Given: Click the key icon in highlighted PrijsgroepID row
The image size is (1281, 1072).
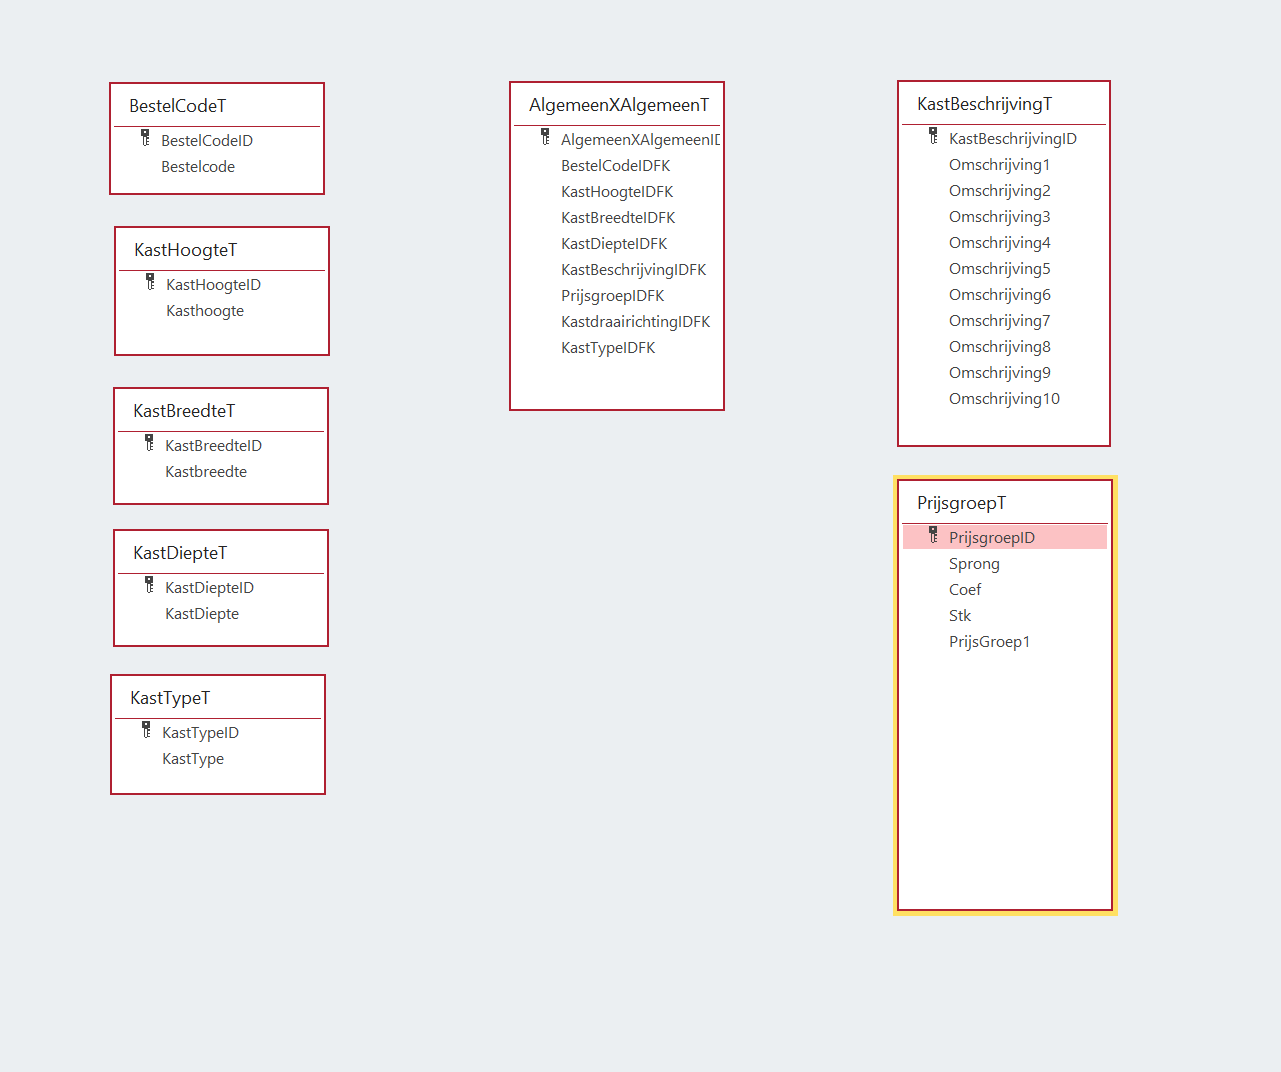Looking at the screenshot, I should (933, 535).
